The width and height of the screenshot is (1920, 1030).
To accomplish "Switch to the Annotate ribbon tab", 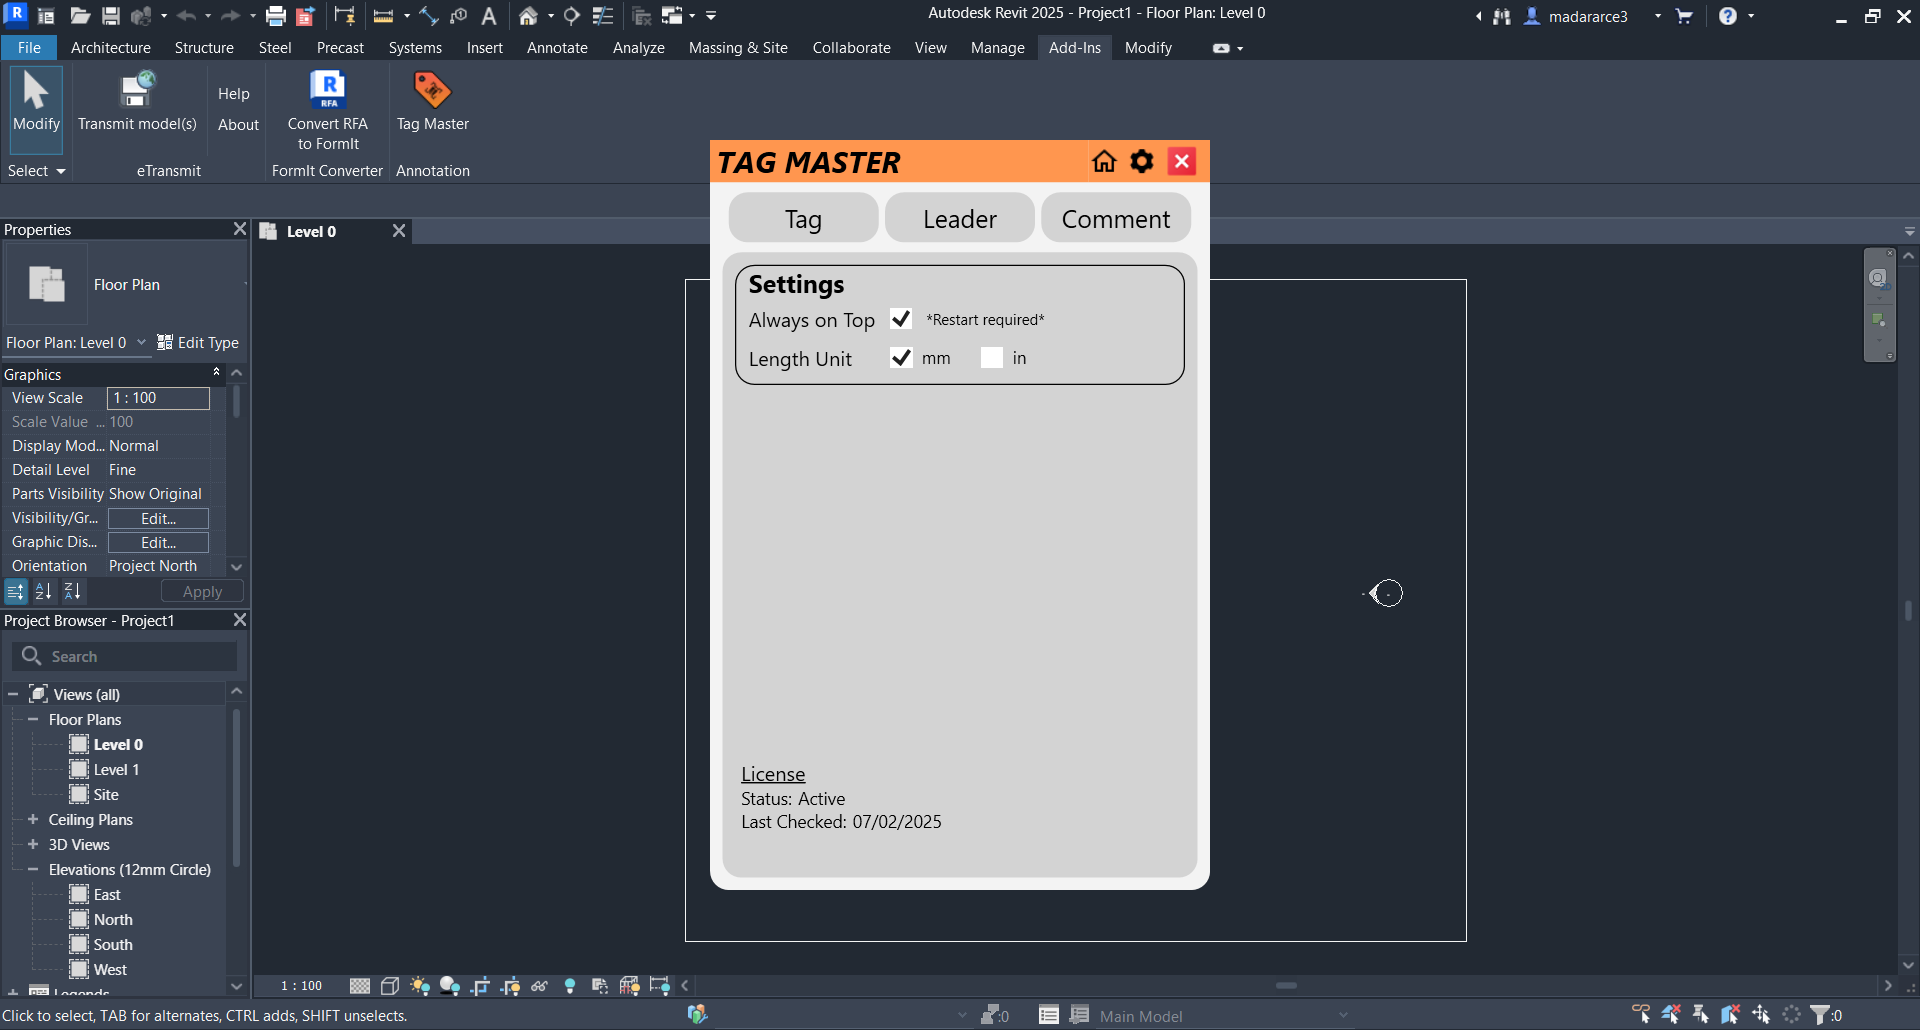I will [557, 48].
